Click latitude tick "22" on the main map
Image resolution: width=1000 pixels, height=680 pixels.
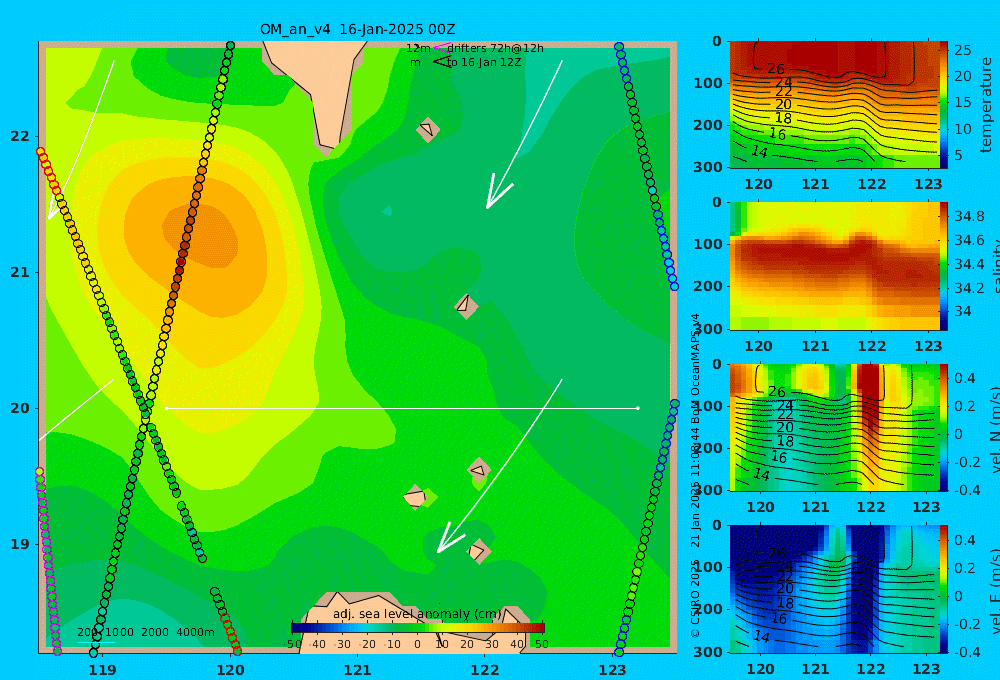click(x=20, y=136)
